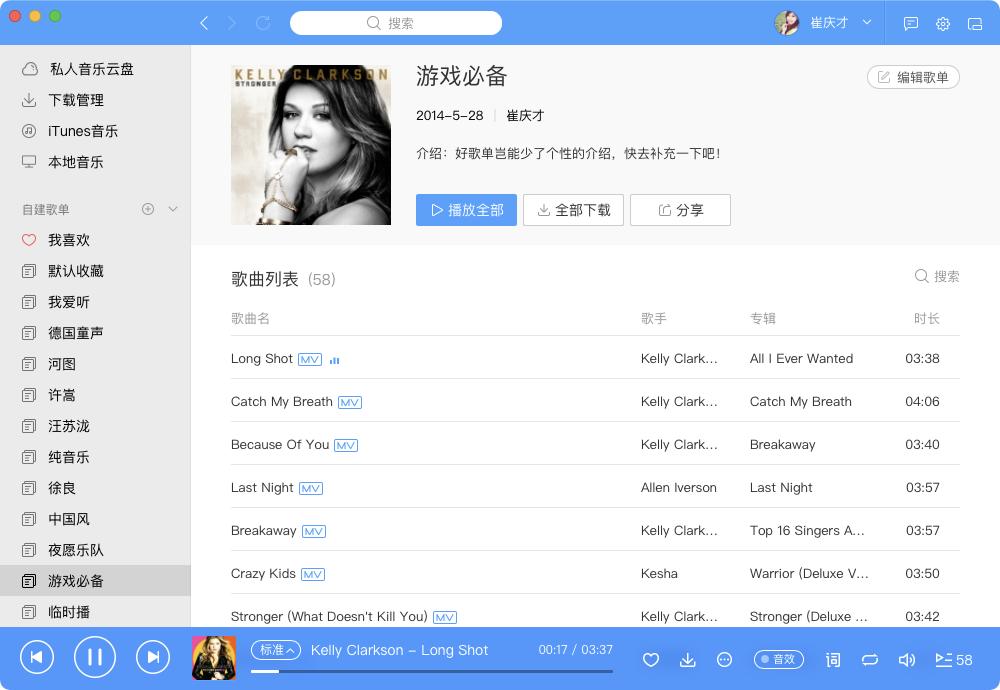Click the Kelly Clarkson playlist cover
The height and width of the screenshot is (690, 1000).
(x=311, y=145)
